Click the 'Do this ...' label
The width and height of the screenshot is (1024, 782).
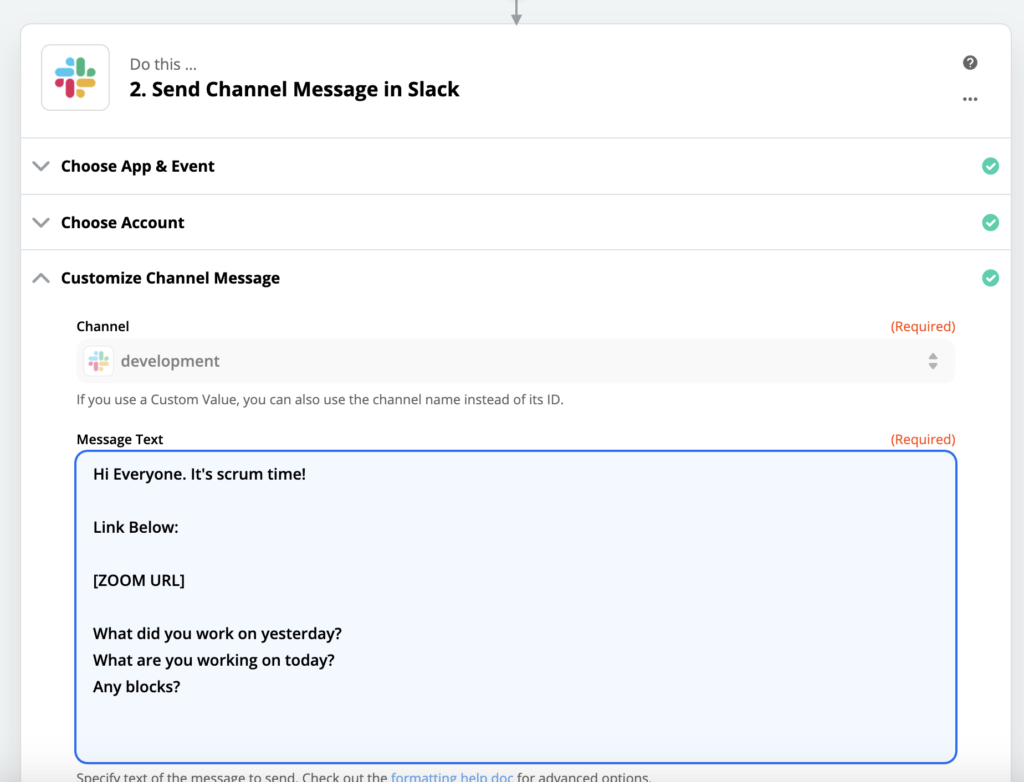pos(163,64)
